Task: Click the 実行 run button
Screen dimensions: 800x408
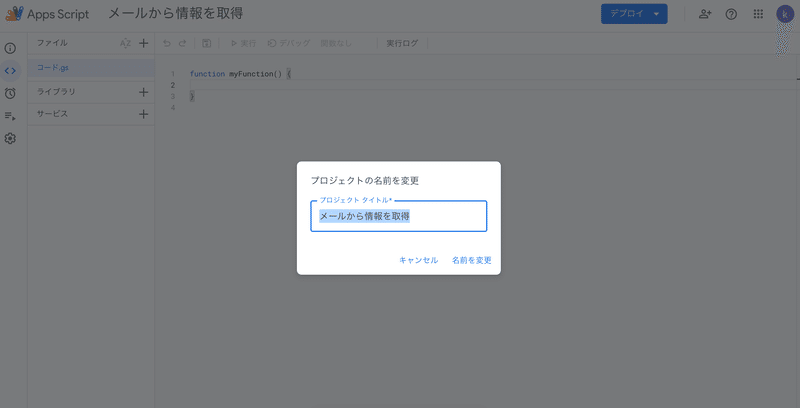Action: [243, 43]
